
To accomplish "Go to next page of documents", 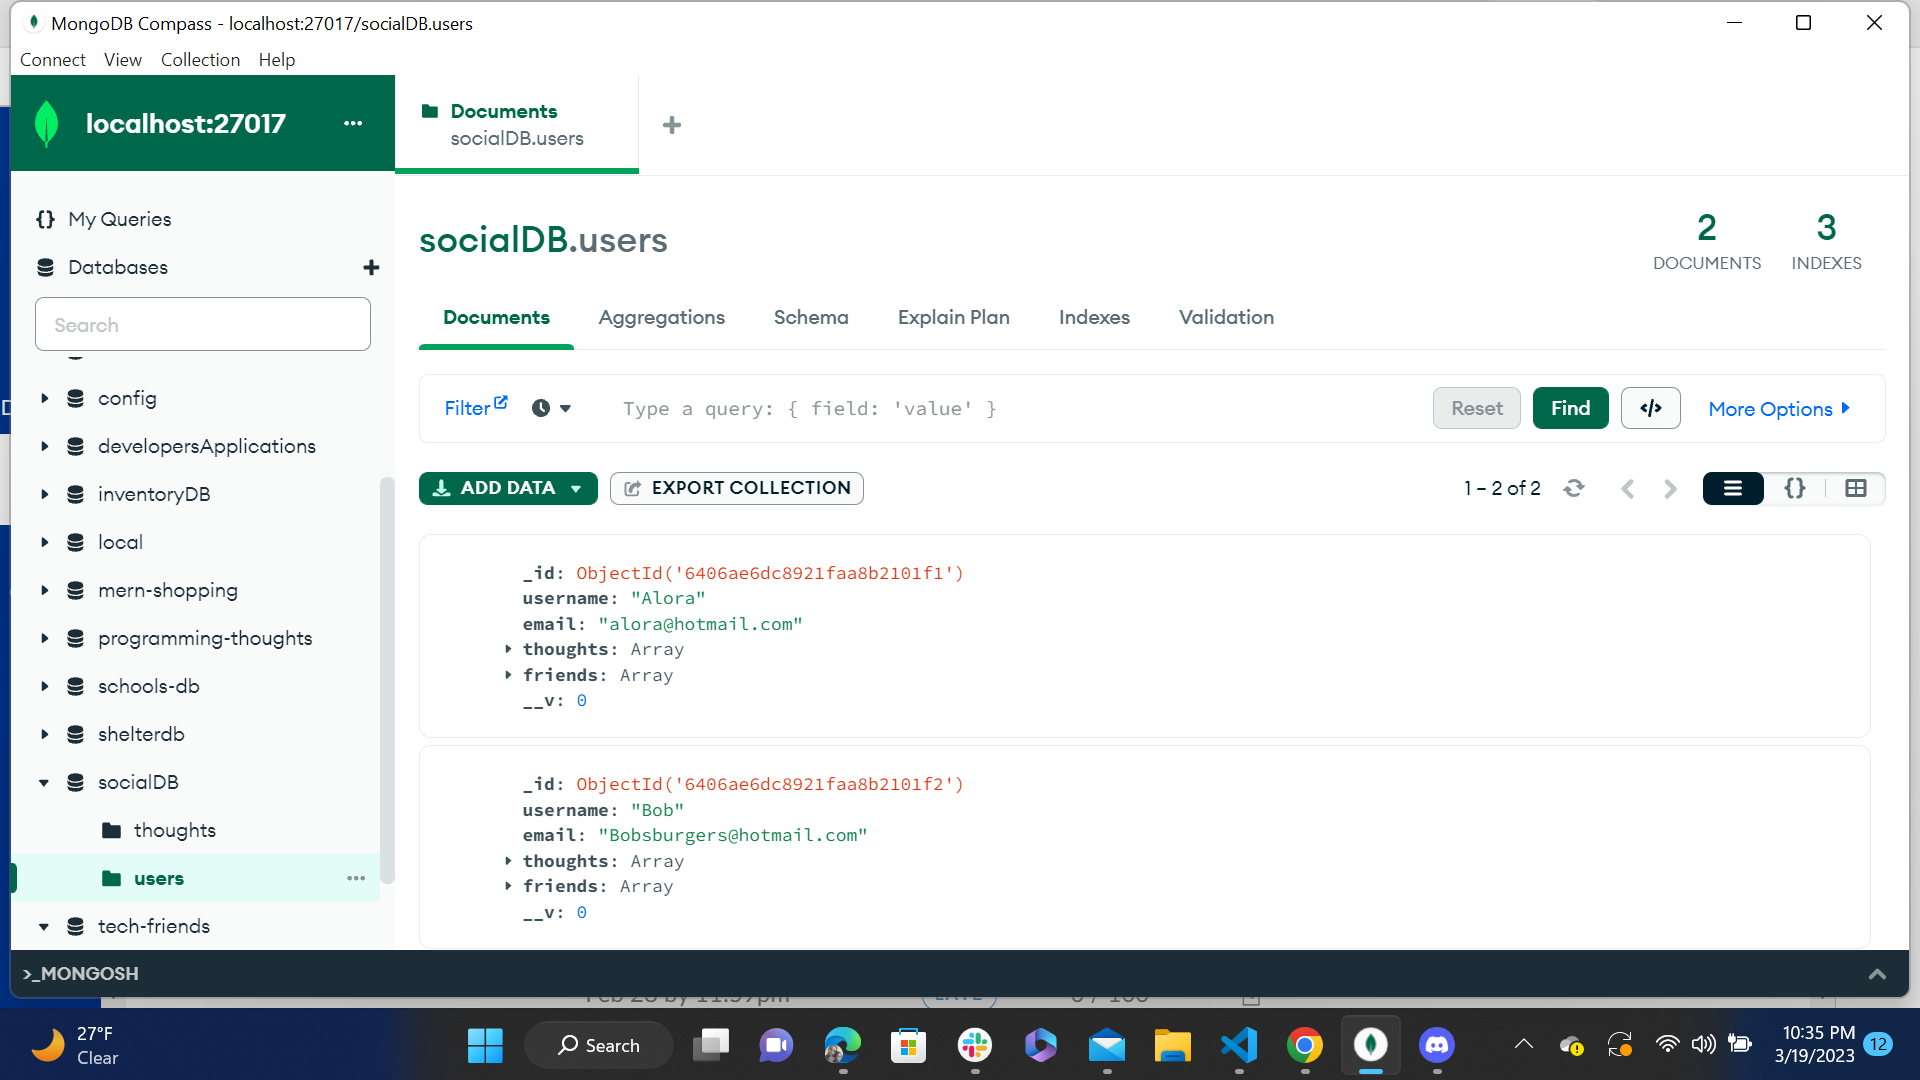I will (x=1669, y=488).
